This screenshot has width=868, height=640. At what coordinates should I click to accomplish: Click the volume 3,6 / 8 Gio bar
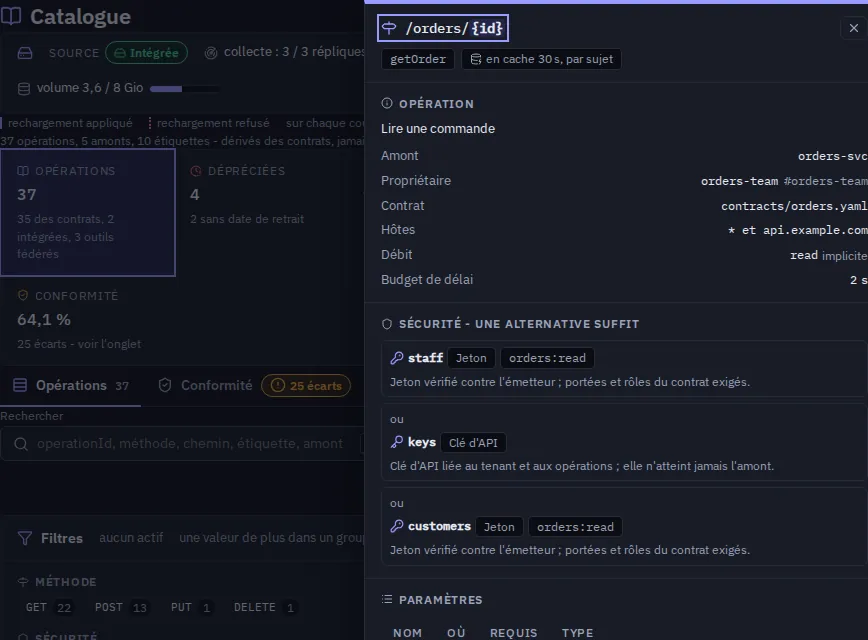tap(184, 89)
